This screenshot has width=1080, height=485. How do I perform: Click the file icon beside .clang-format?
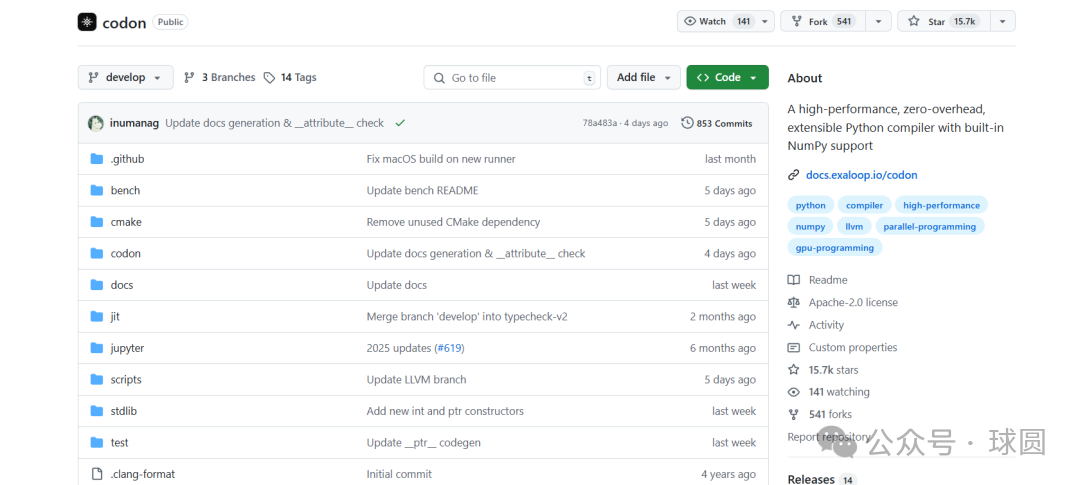[x=96, y=475]
